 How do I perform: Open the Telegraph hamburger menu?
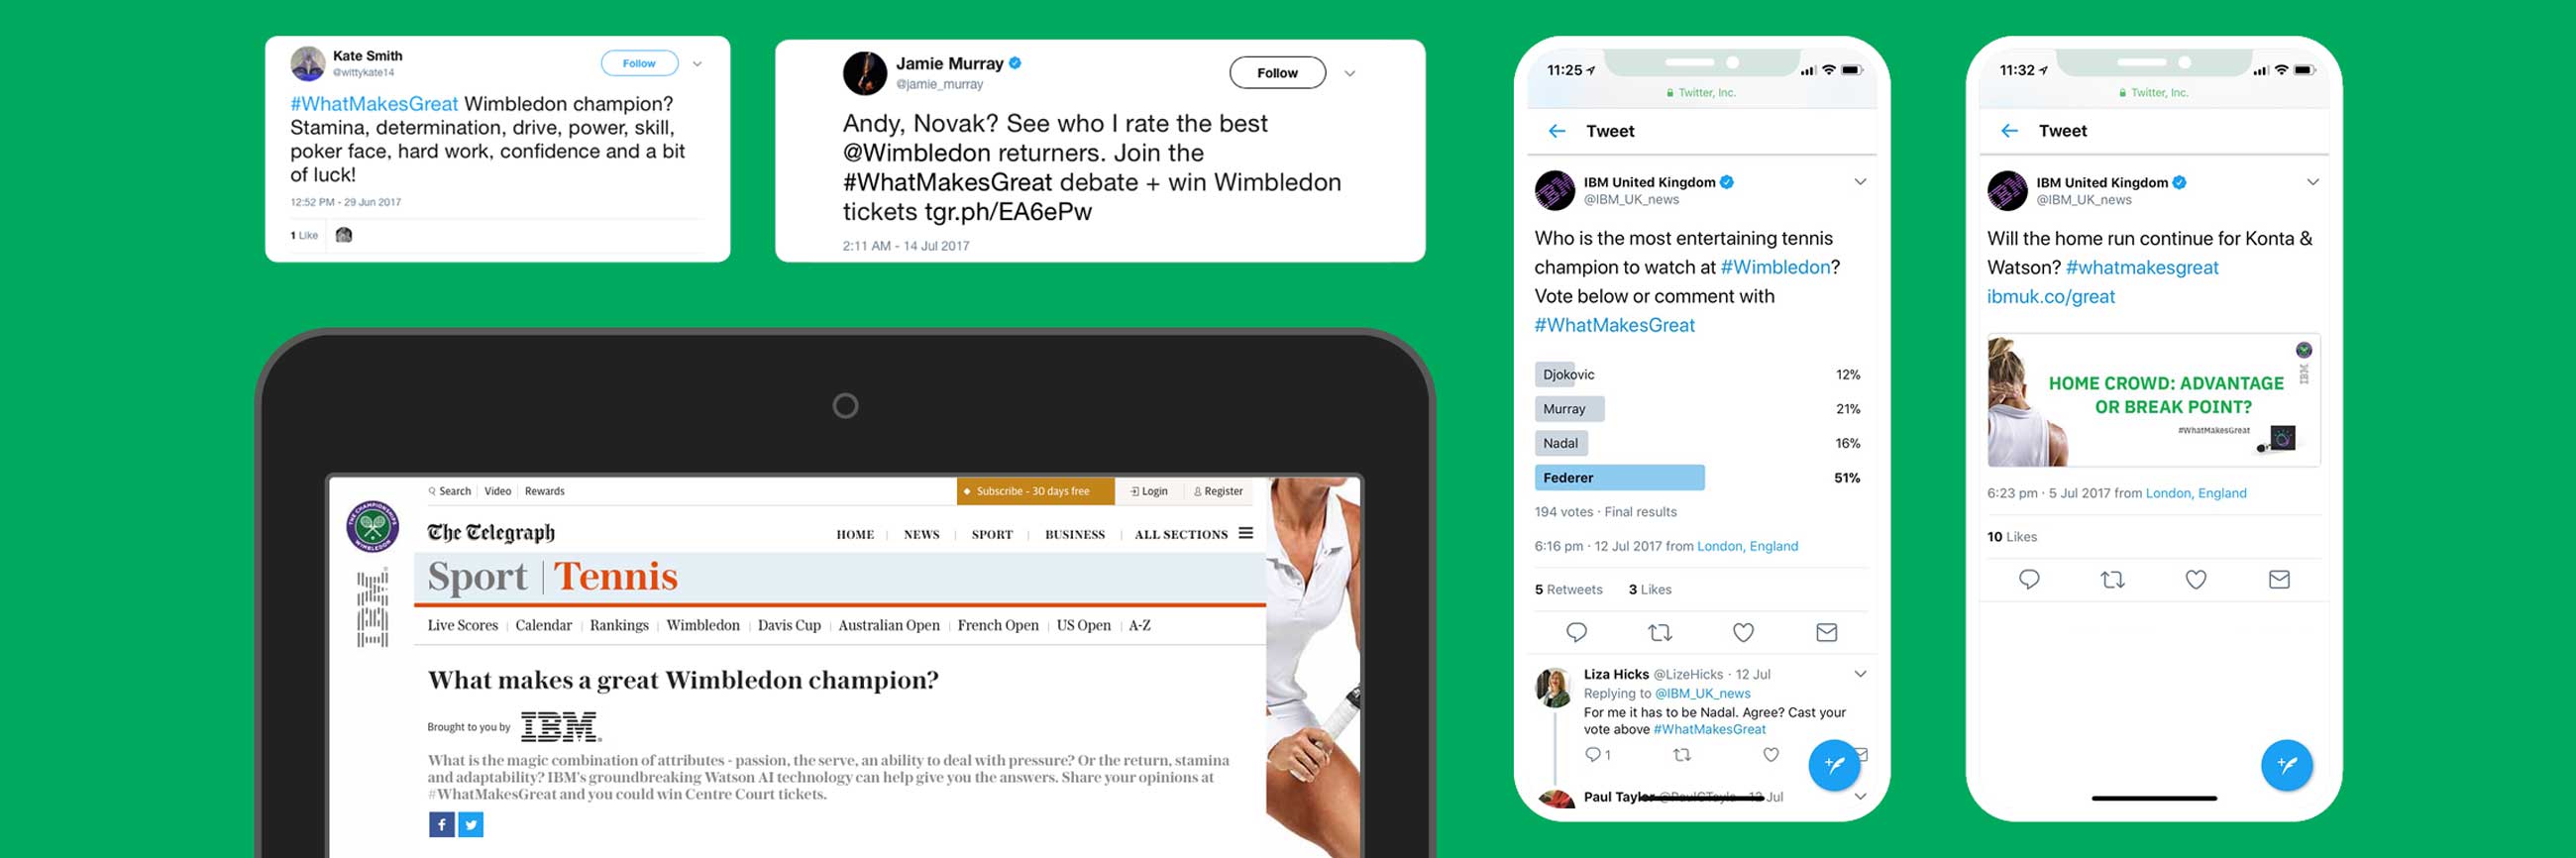coord(1246,534)
